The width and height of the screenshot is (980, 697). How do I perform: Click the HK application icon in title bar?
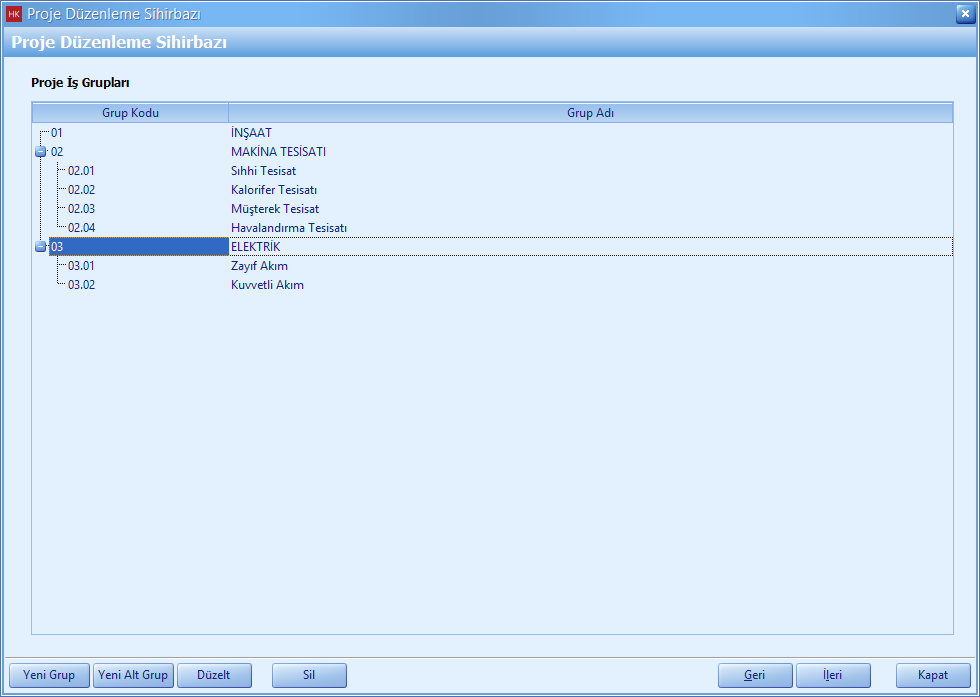coord(14,14)
